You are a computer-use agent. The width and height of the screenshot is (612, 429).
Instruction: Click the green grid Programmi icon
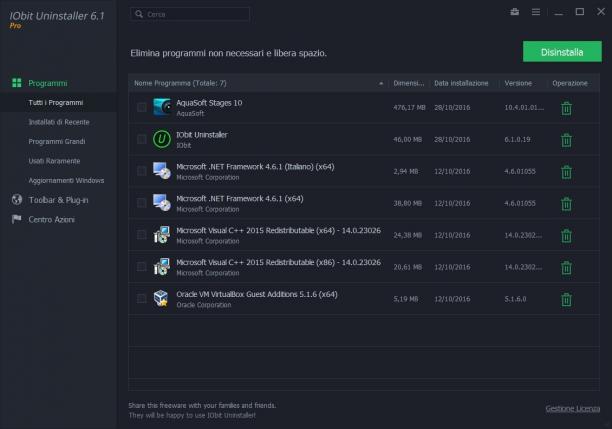coord(17,83)
